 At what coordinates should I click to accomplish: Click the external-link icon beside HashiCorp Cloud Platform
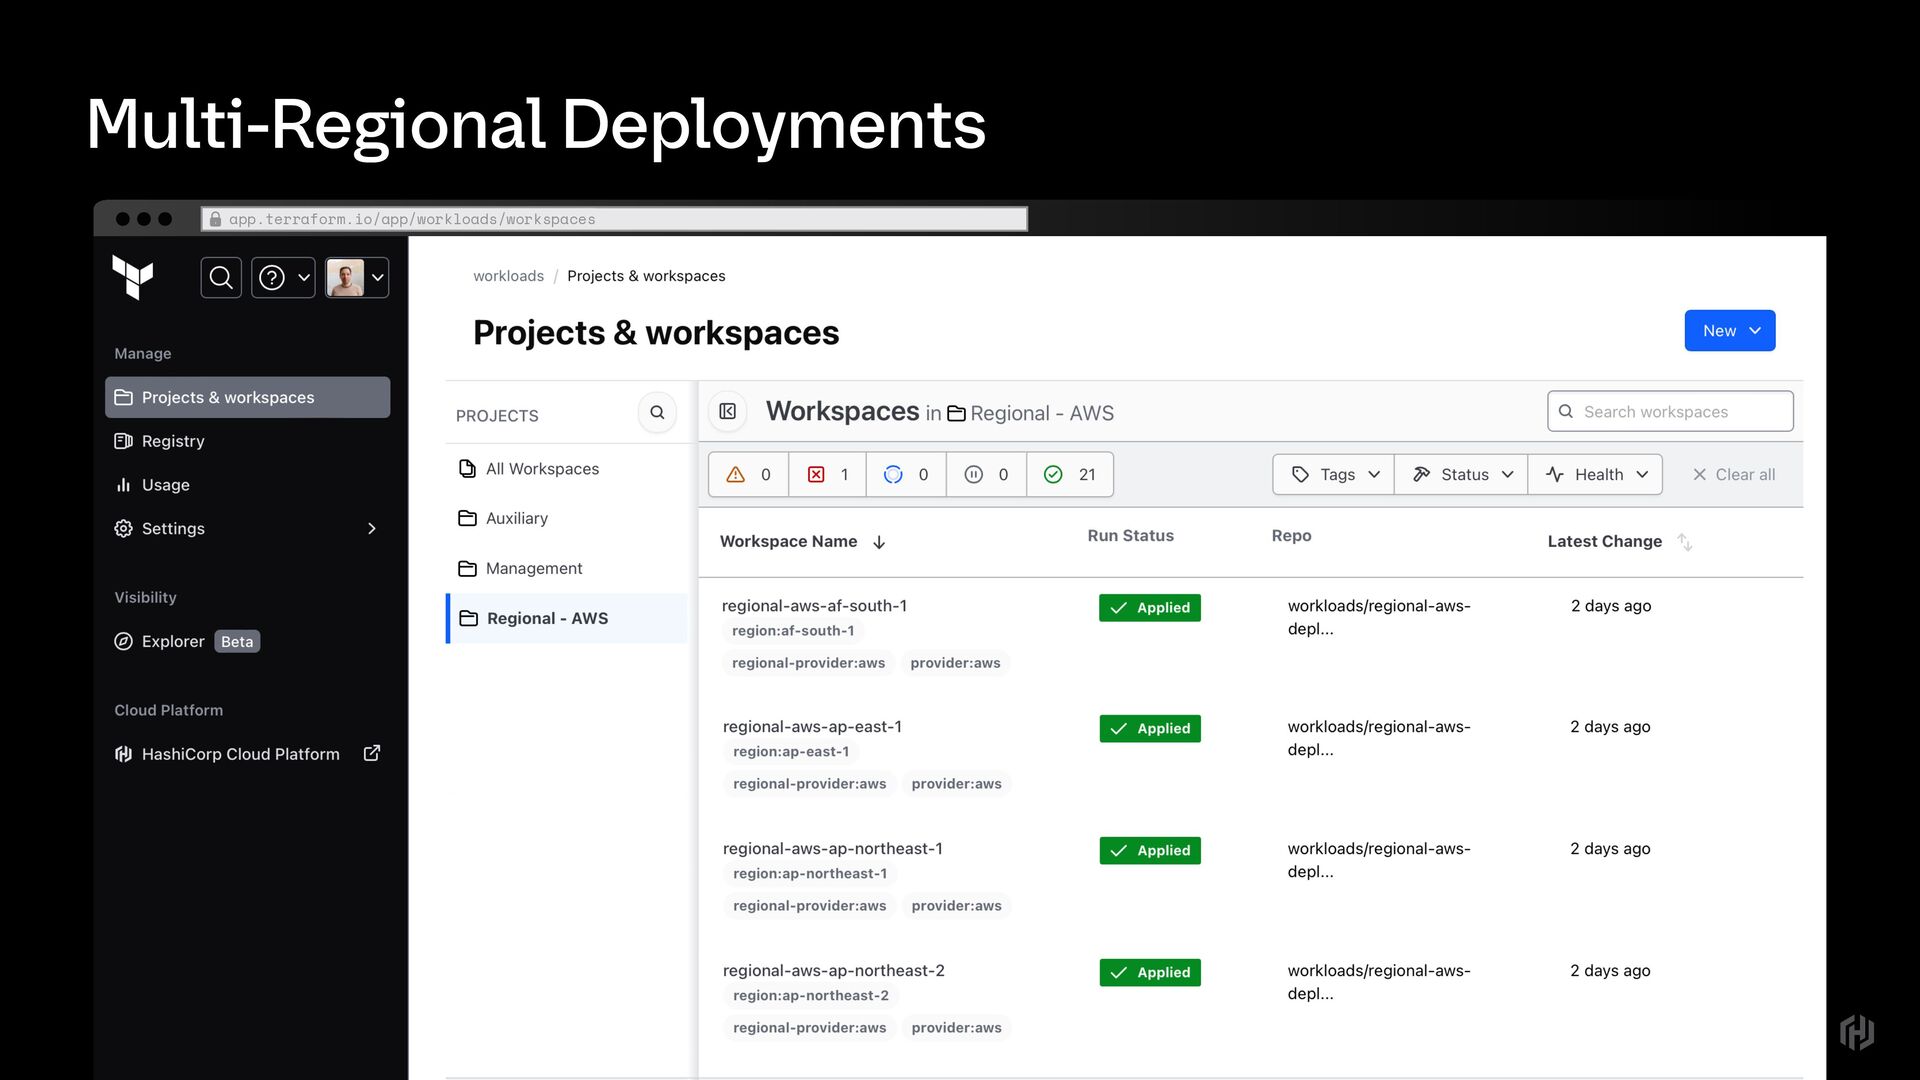pyautogui.click(x=372, y=753)
